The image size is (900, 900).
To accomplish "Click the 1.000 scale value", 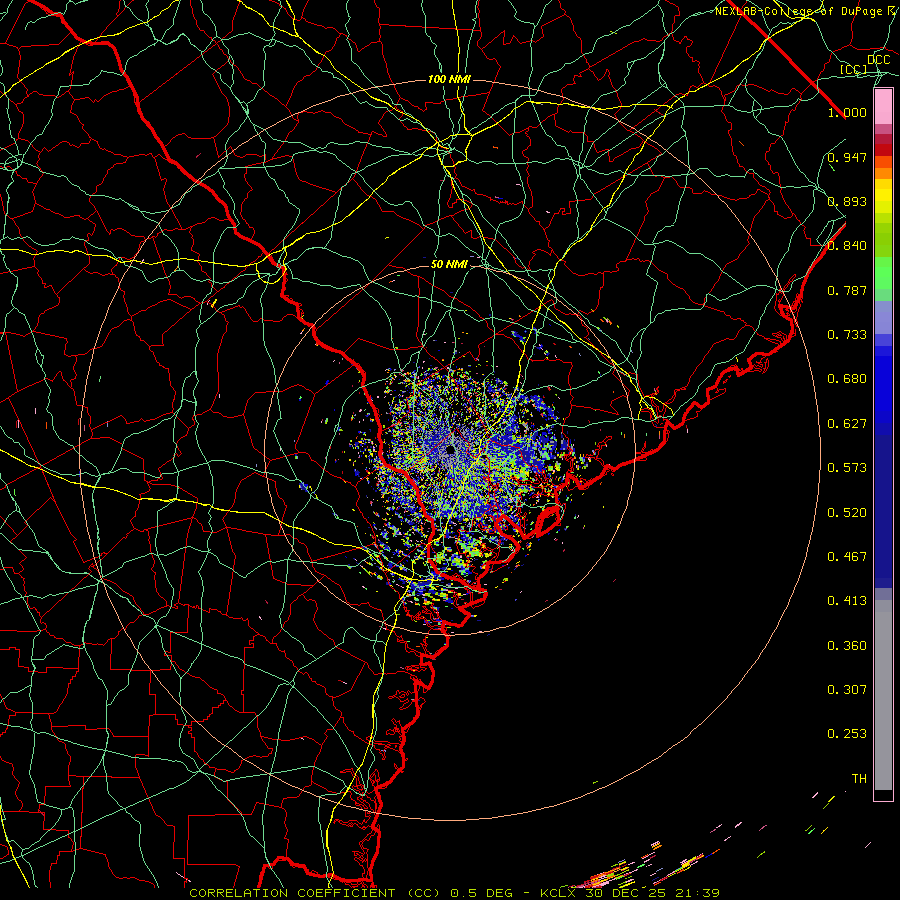I will click(847, 112).
